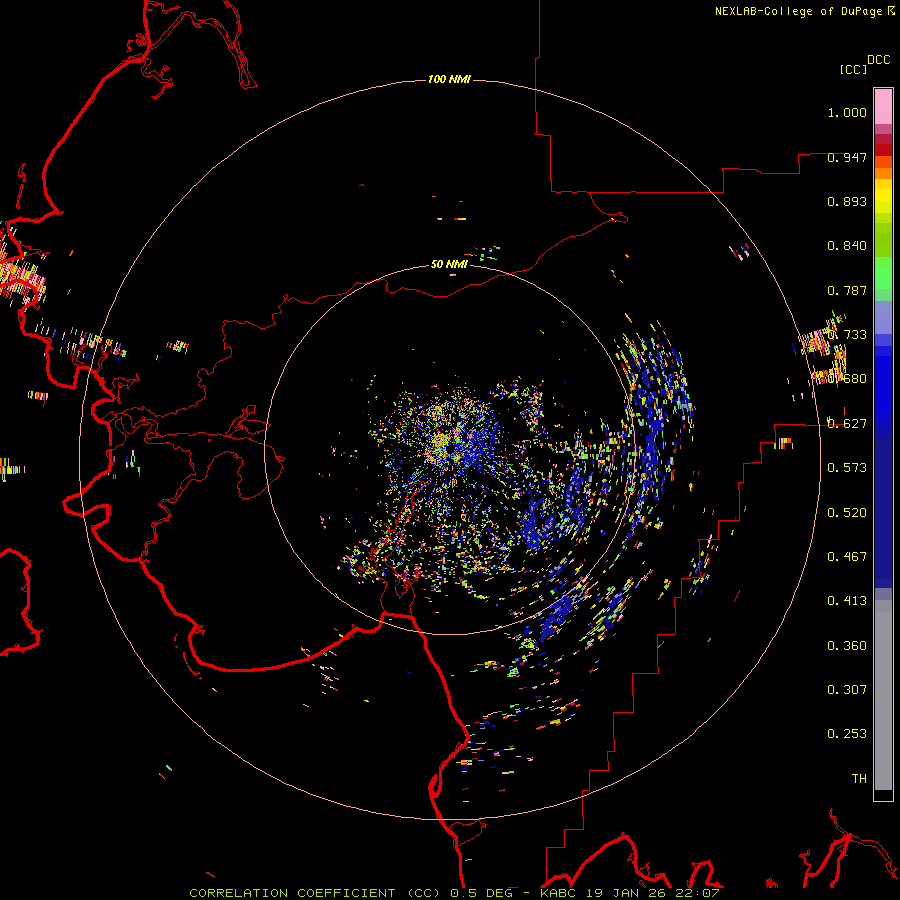Viewport: 900px width, 900px height.
Task: Click the 0.733 scale value
Action: click(847, 335)
